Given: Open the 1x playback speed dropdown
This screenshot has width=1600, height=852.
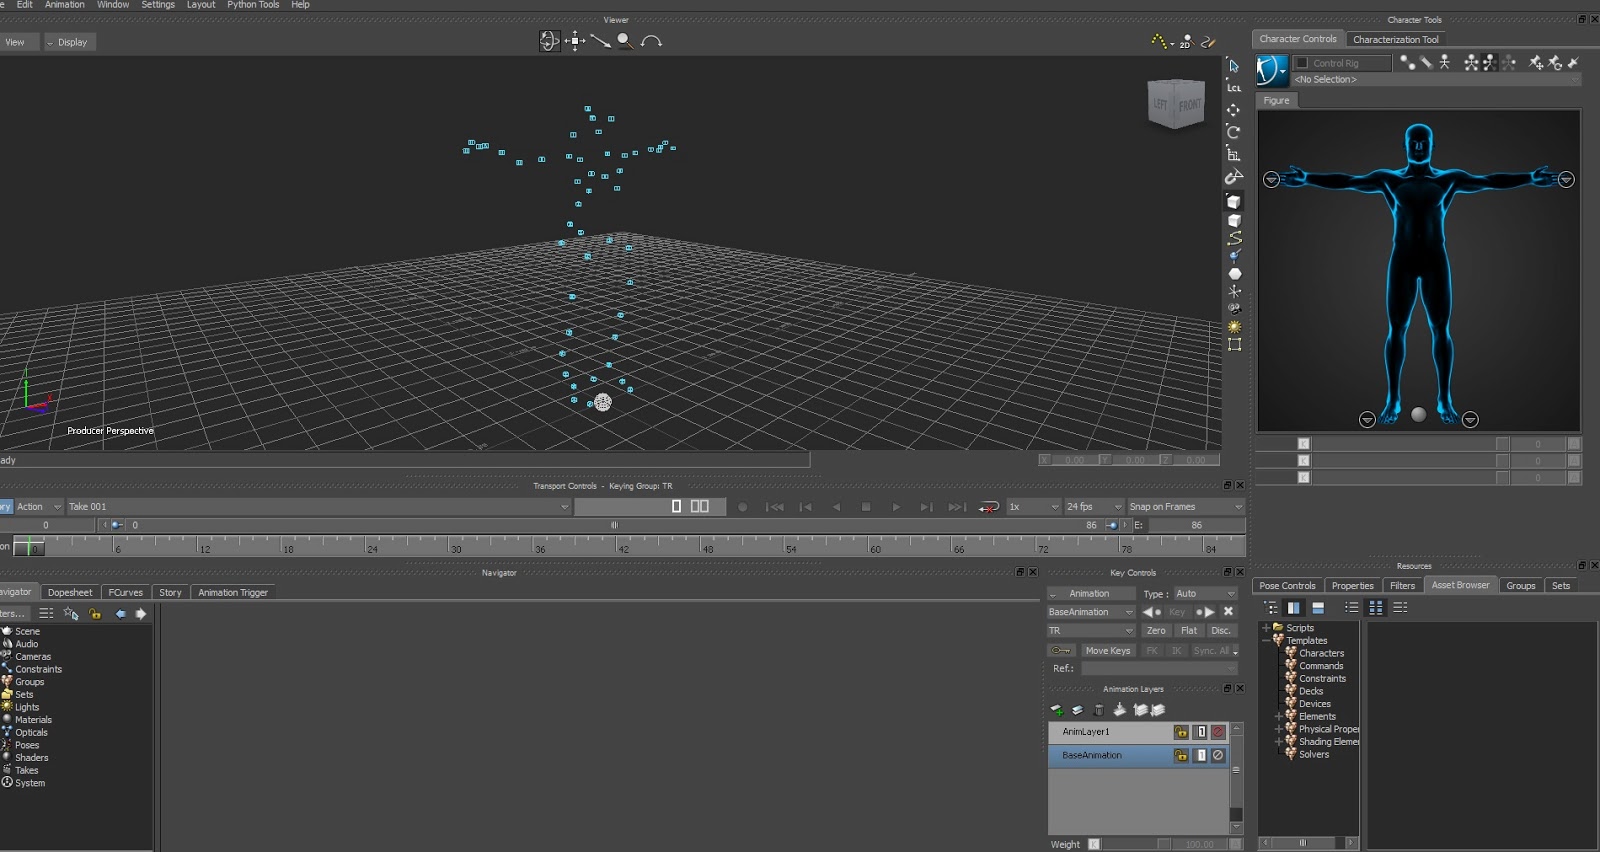Looking at the screenshot, I should tap(1033, 507).
